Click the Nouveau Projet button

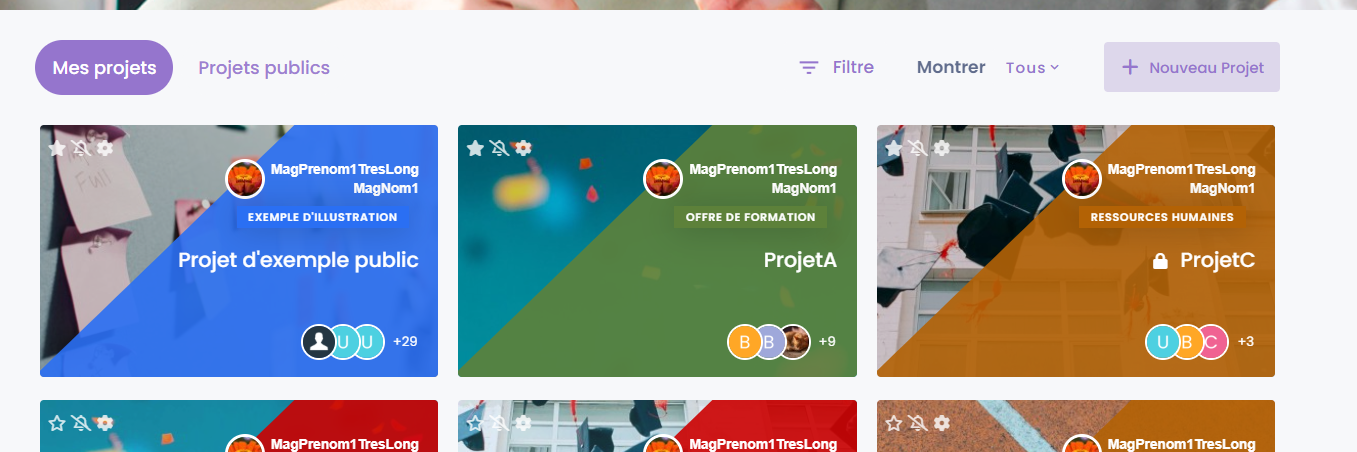tap(1192, 67)
